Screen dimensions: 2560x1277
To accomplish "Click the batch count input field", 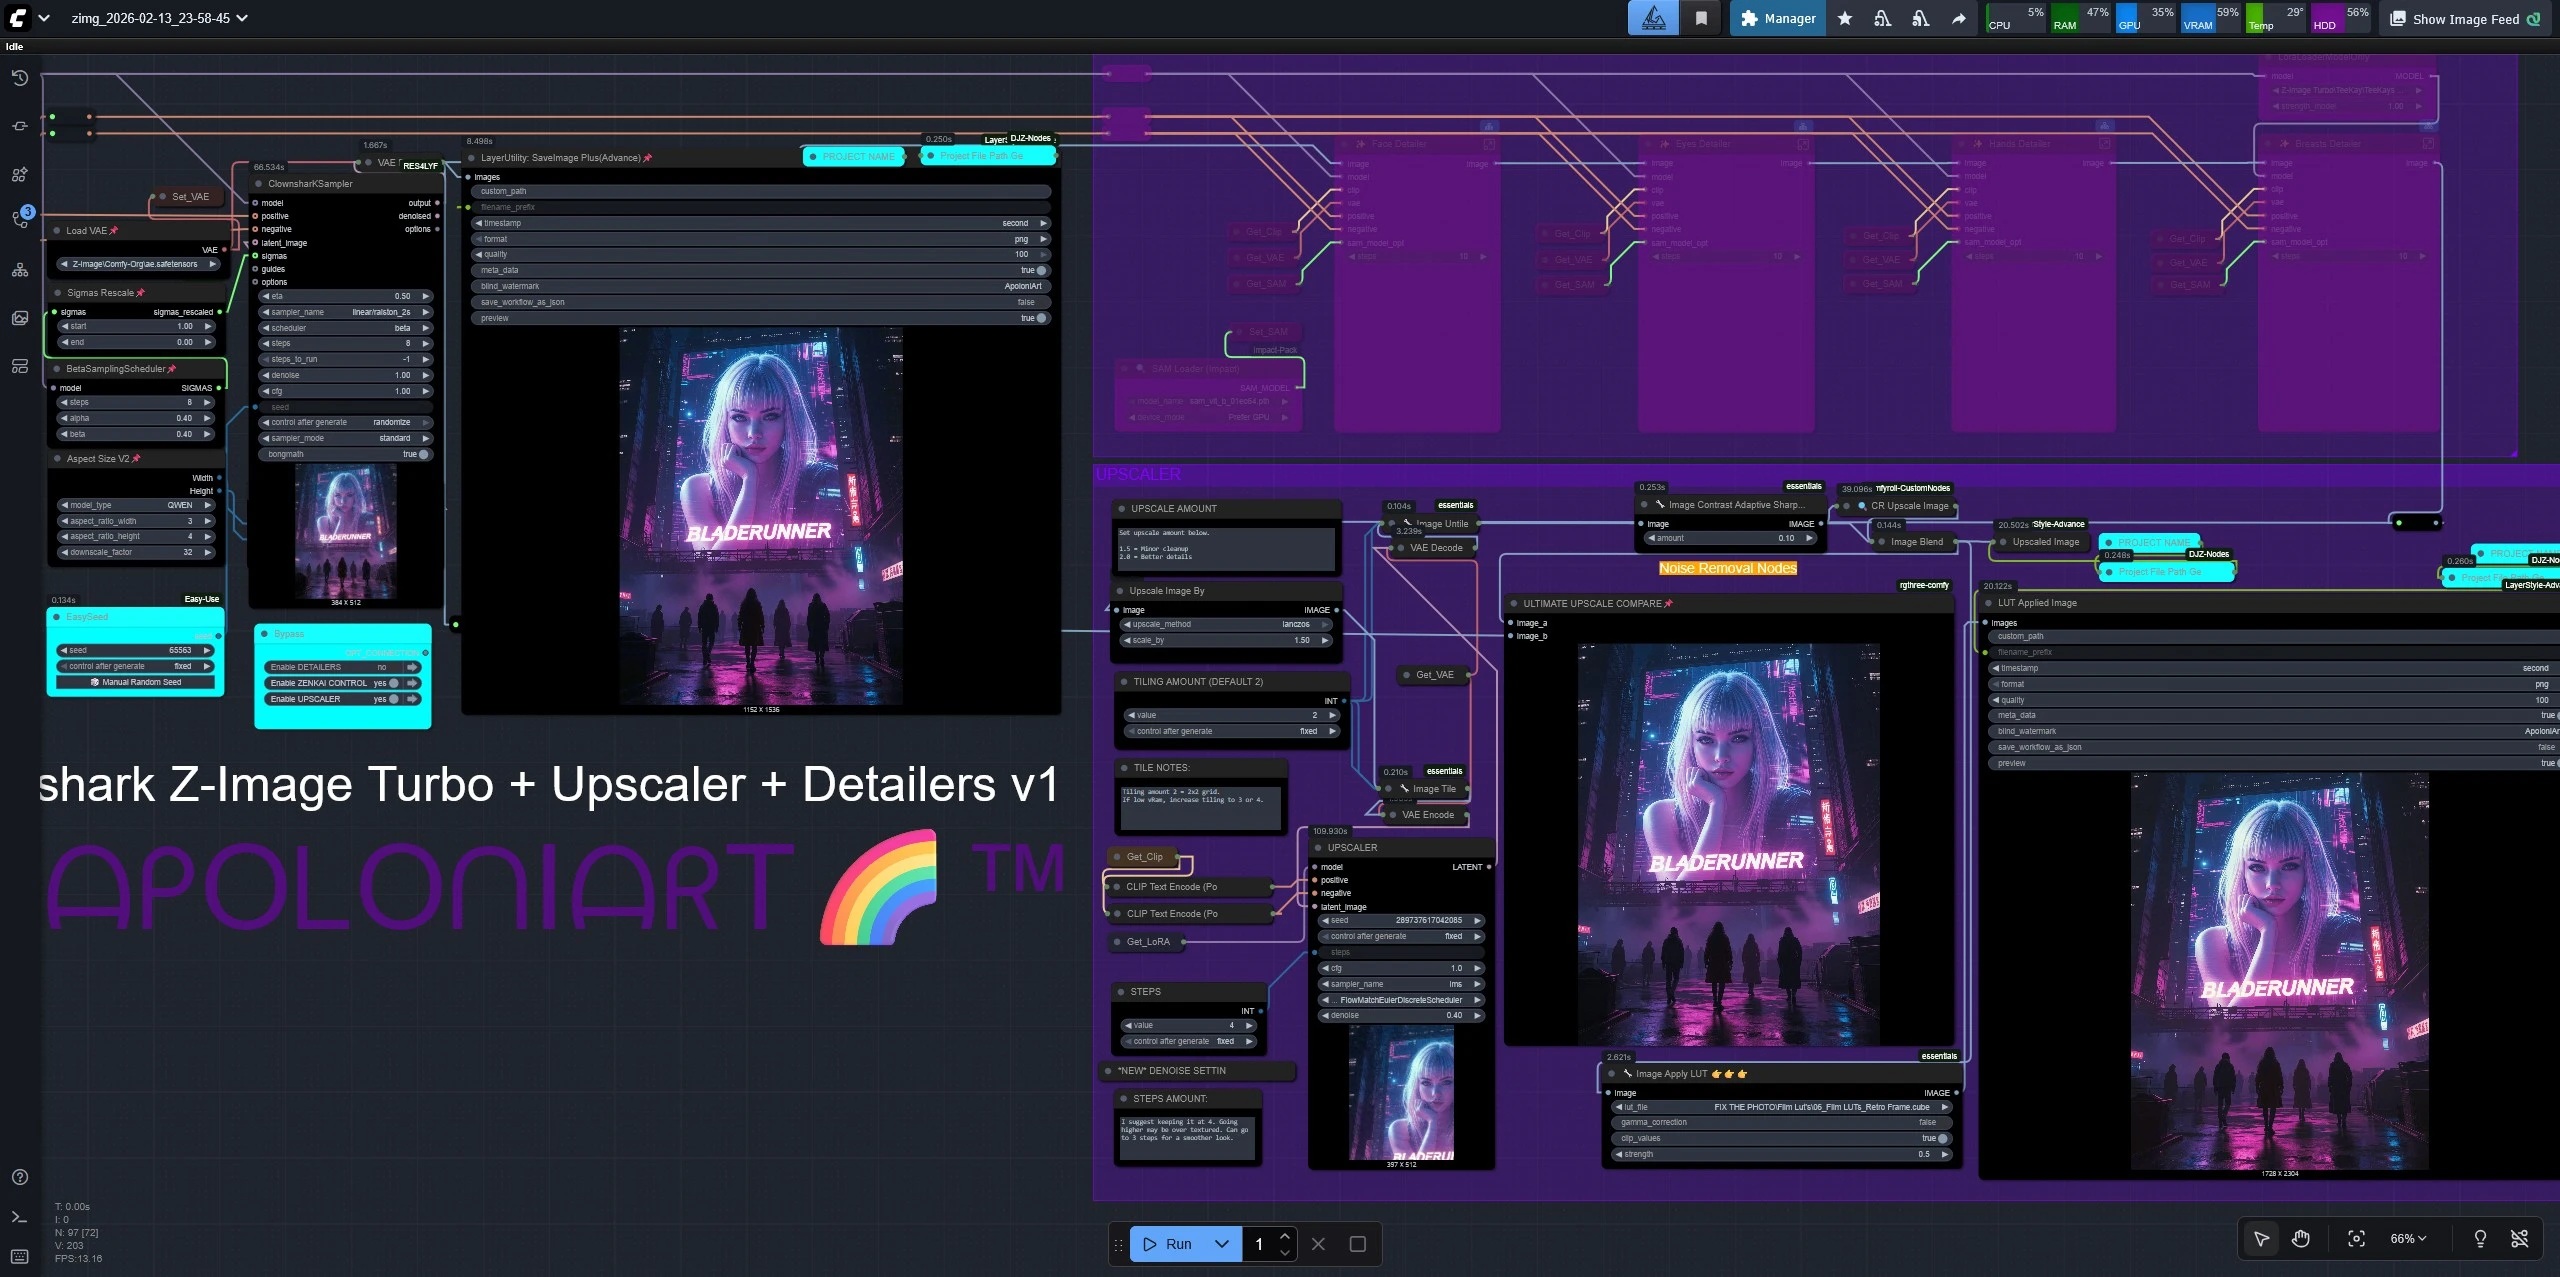I will tap(1259, 1244).
